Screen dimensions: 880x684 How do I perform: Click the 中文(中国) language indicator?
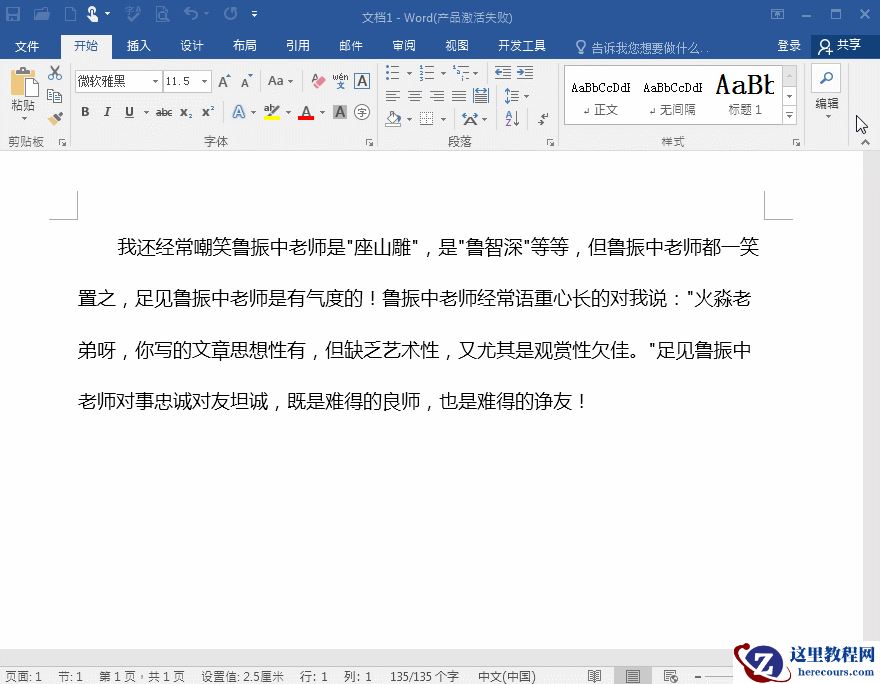(x=507, y=676)
